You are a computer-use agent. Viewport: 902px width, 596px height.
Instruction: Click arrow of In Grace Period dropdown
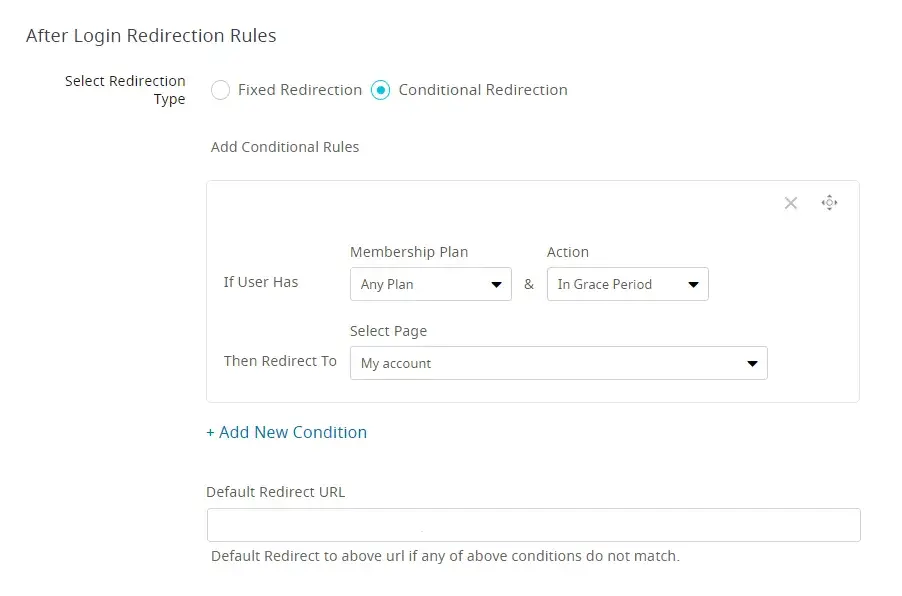[693, 285]
